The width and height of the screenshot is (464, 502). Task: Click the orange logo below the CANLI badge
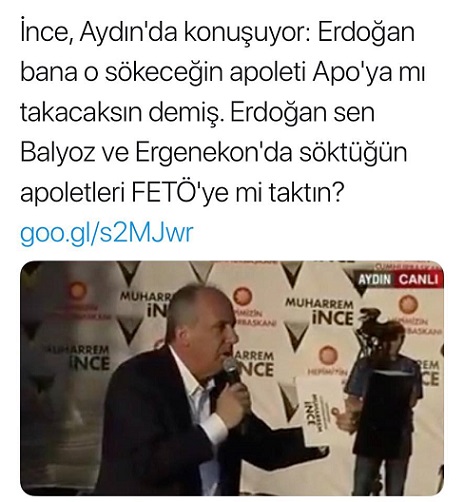pyautogui.click(x=409, y=305)
